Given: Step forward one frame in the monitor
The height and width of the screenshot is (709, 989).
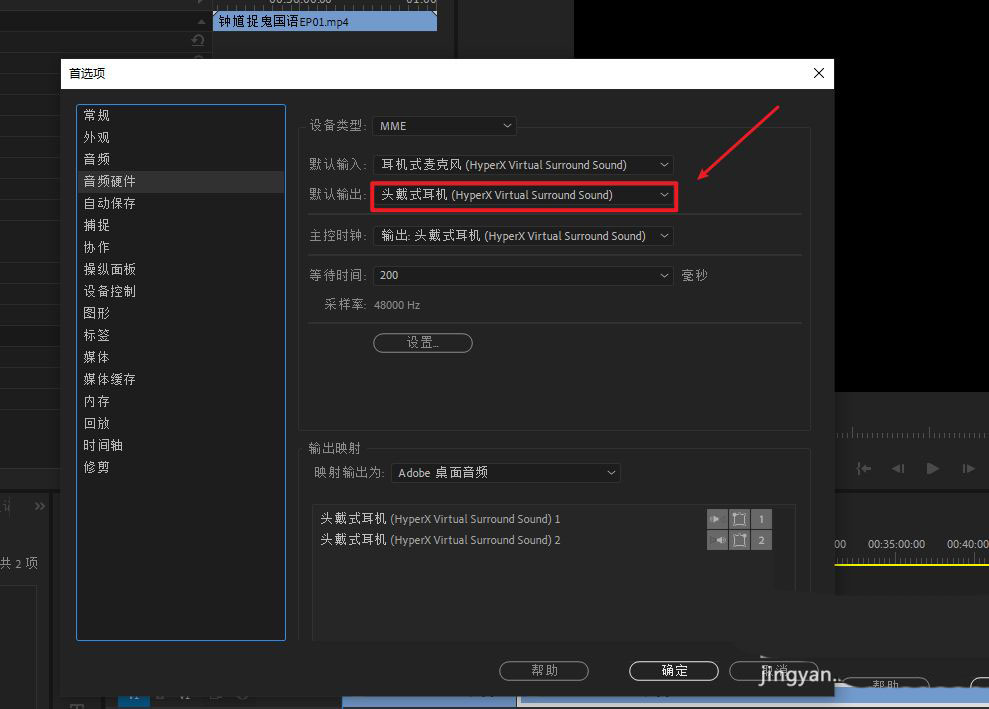Looking at the screenshot, I should (x=967, y=468).
